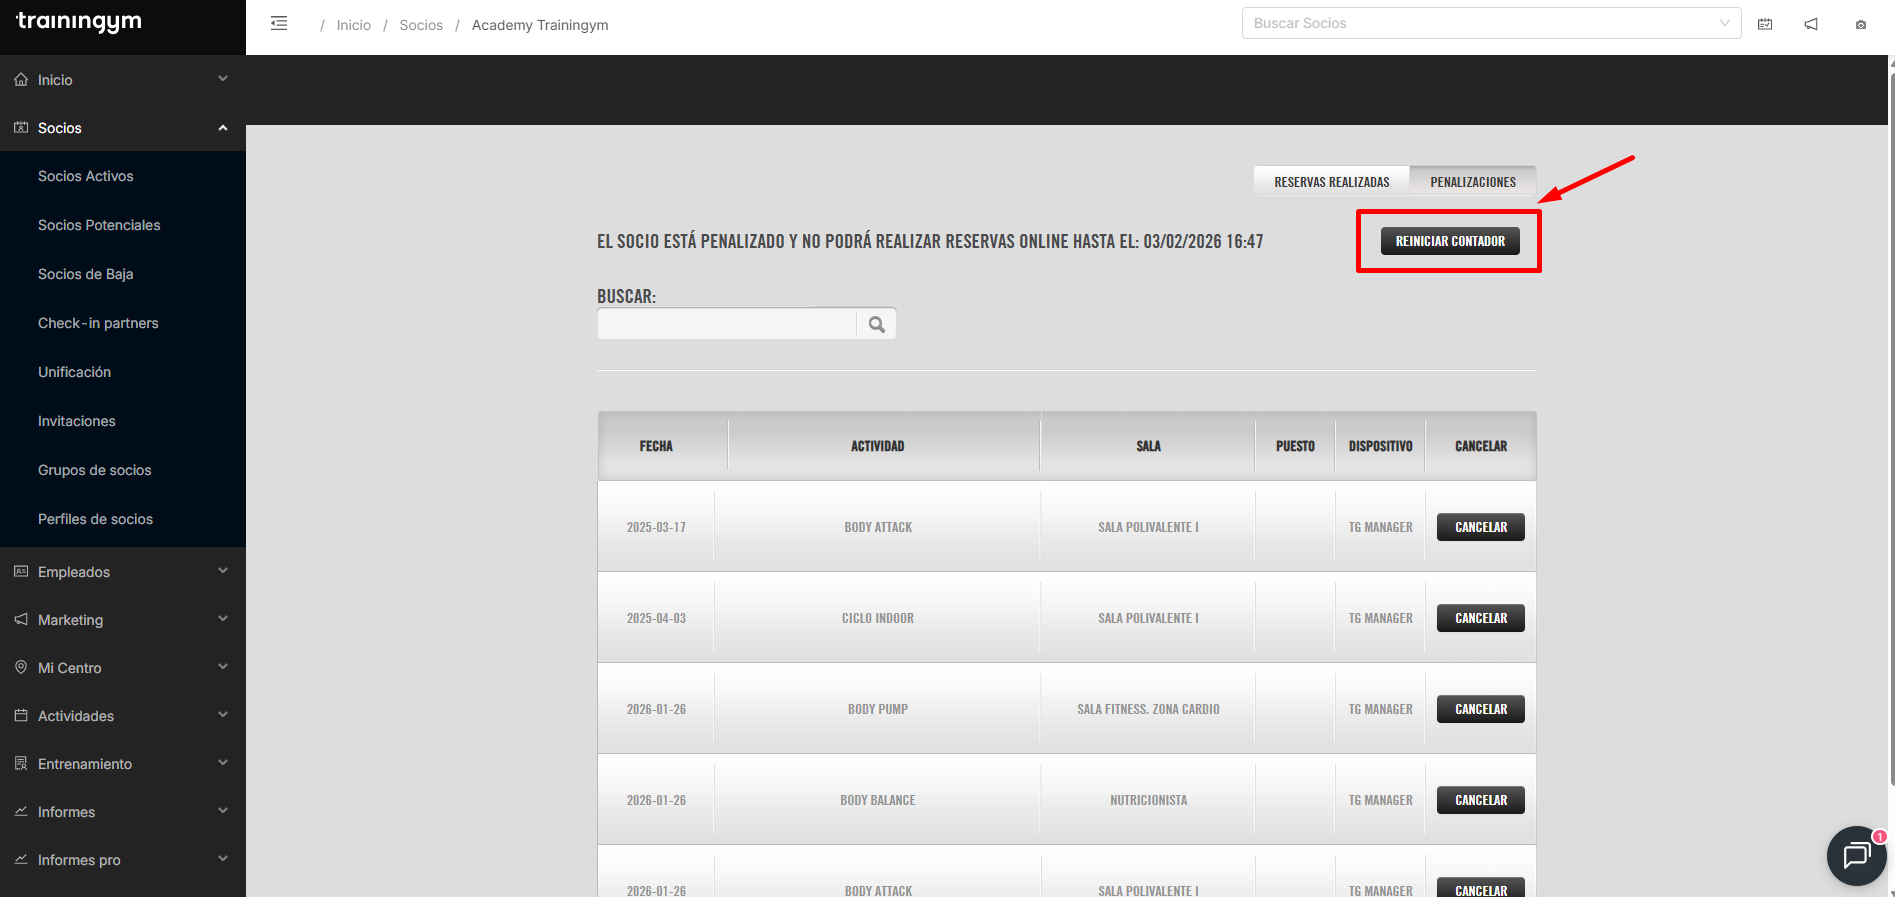1895x897 pixels.
Task: Open the Buscar Socios dropdown
Action: click(x=1490, y=23)
